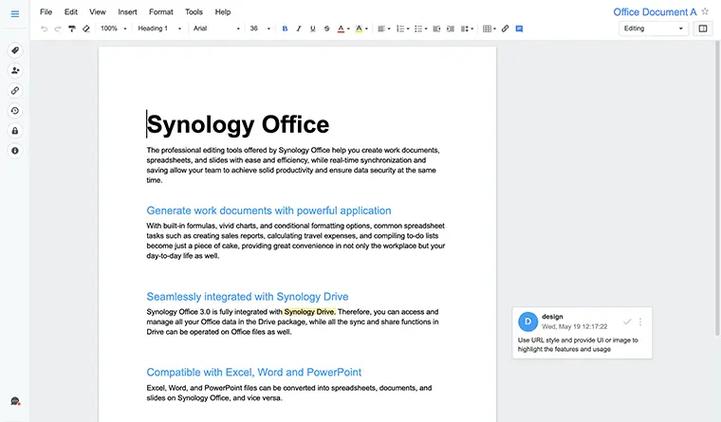Click heading Seamlessly integrated with Synology Drive
Viewport: 721px width, 422px height.
247,297
